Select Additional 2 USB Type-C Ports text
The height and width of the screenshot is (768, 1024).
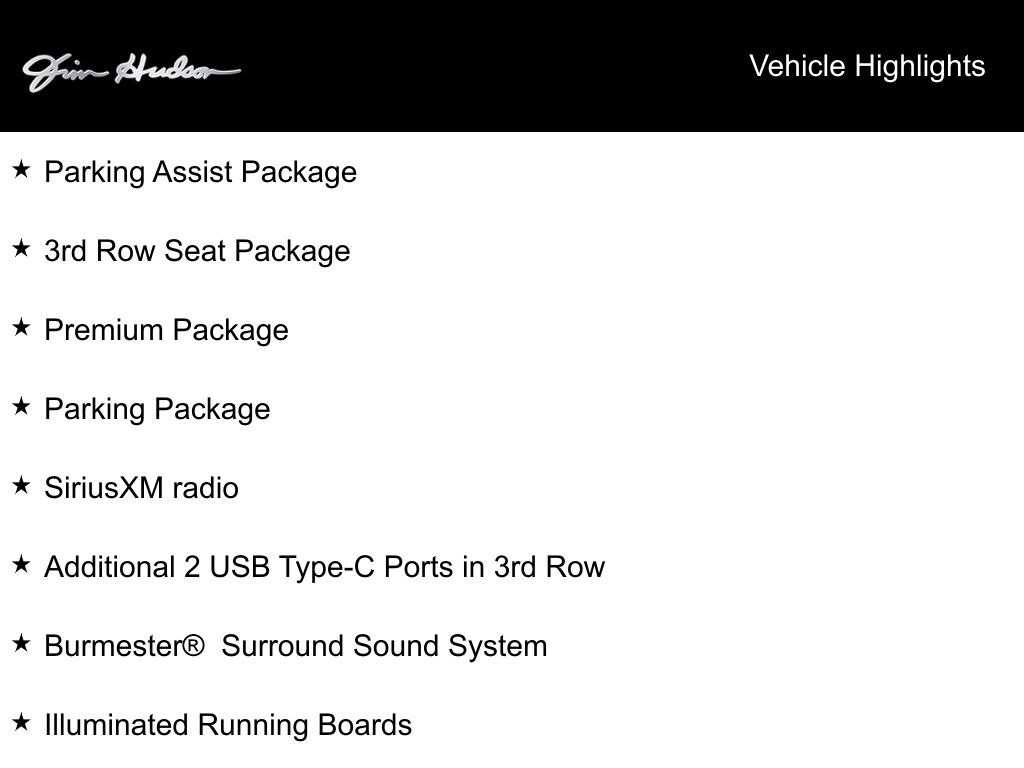[x=325, y=568]
